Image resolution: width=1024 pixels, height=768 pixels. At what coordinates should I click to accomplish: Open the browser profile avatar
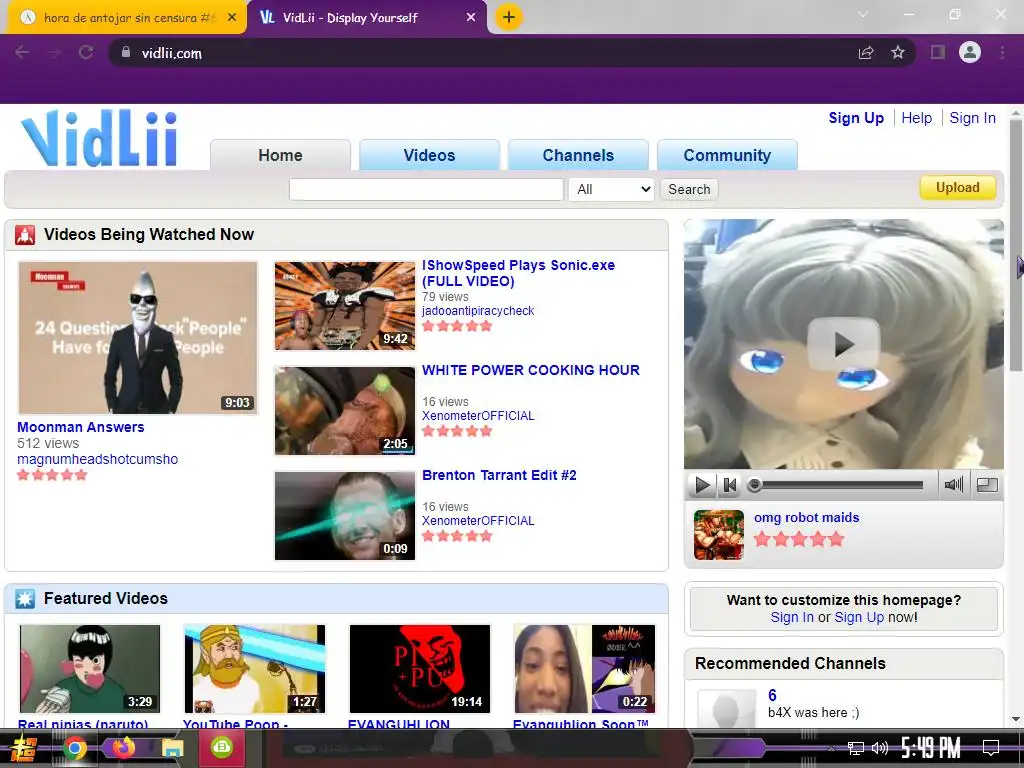click(970, 52)
